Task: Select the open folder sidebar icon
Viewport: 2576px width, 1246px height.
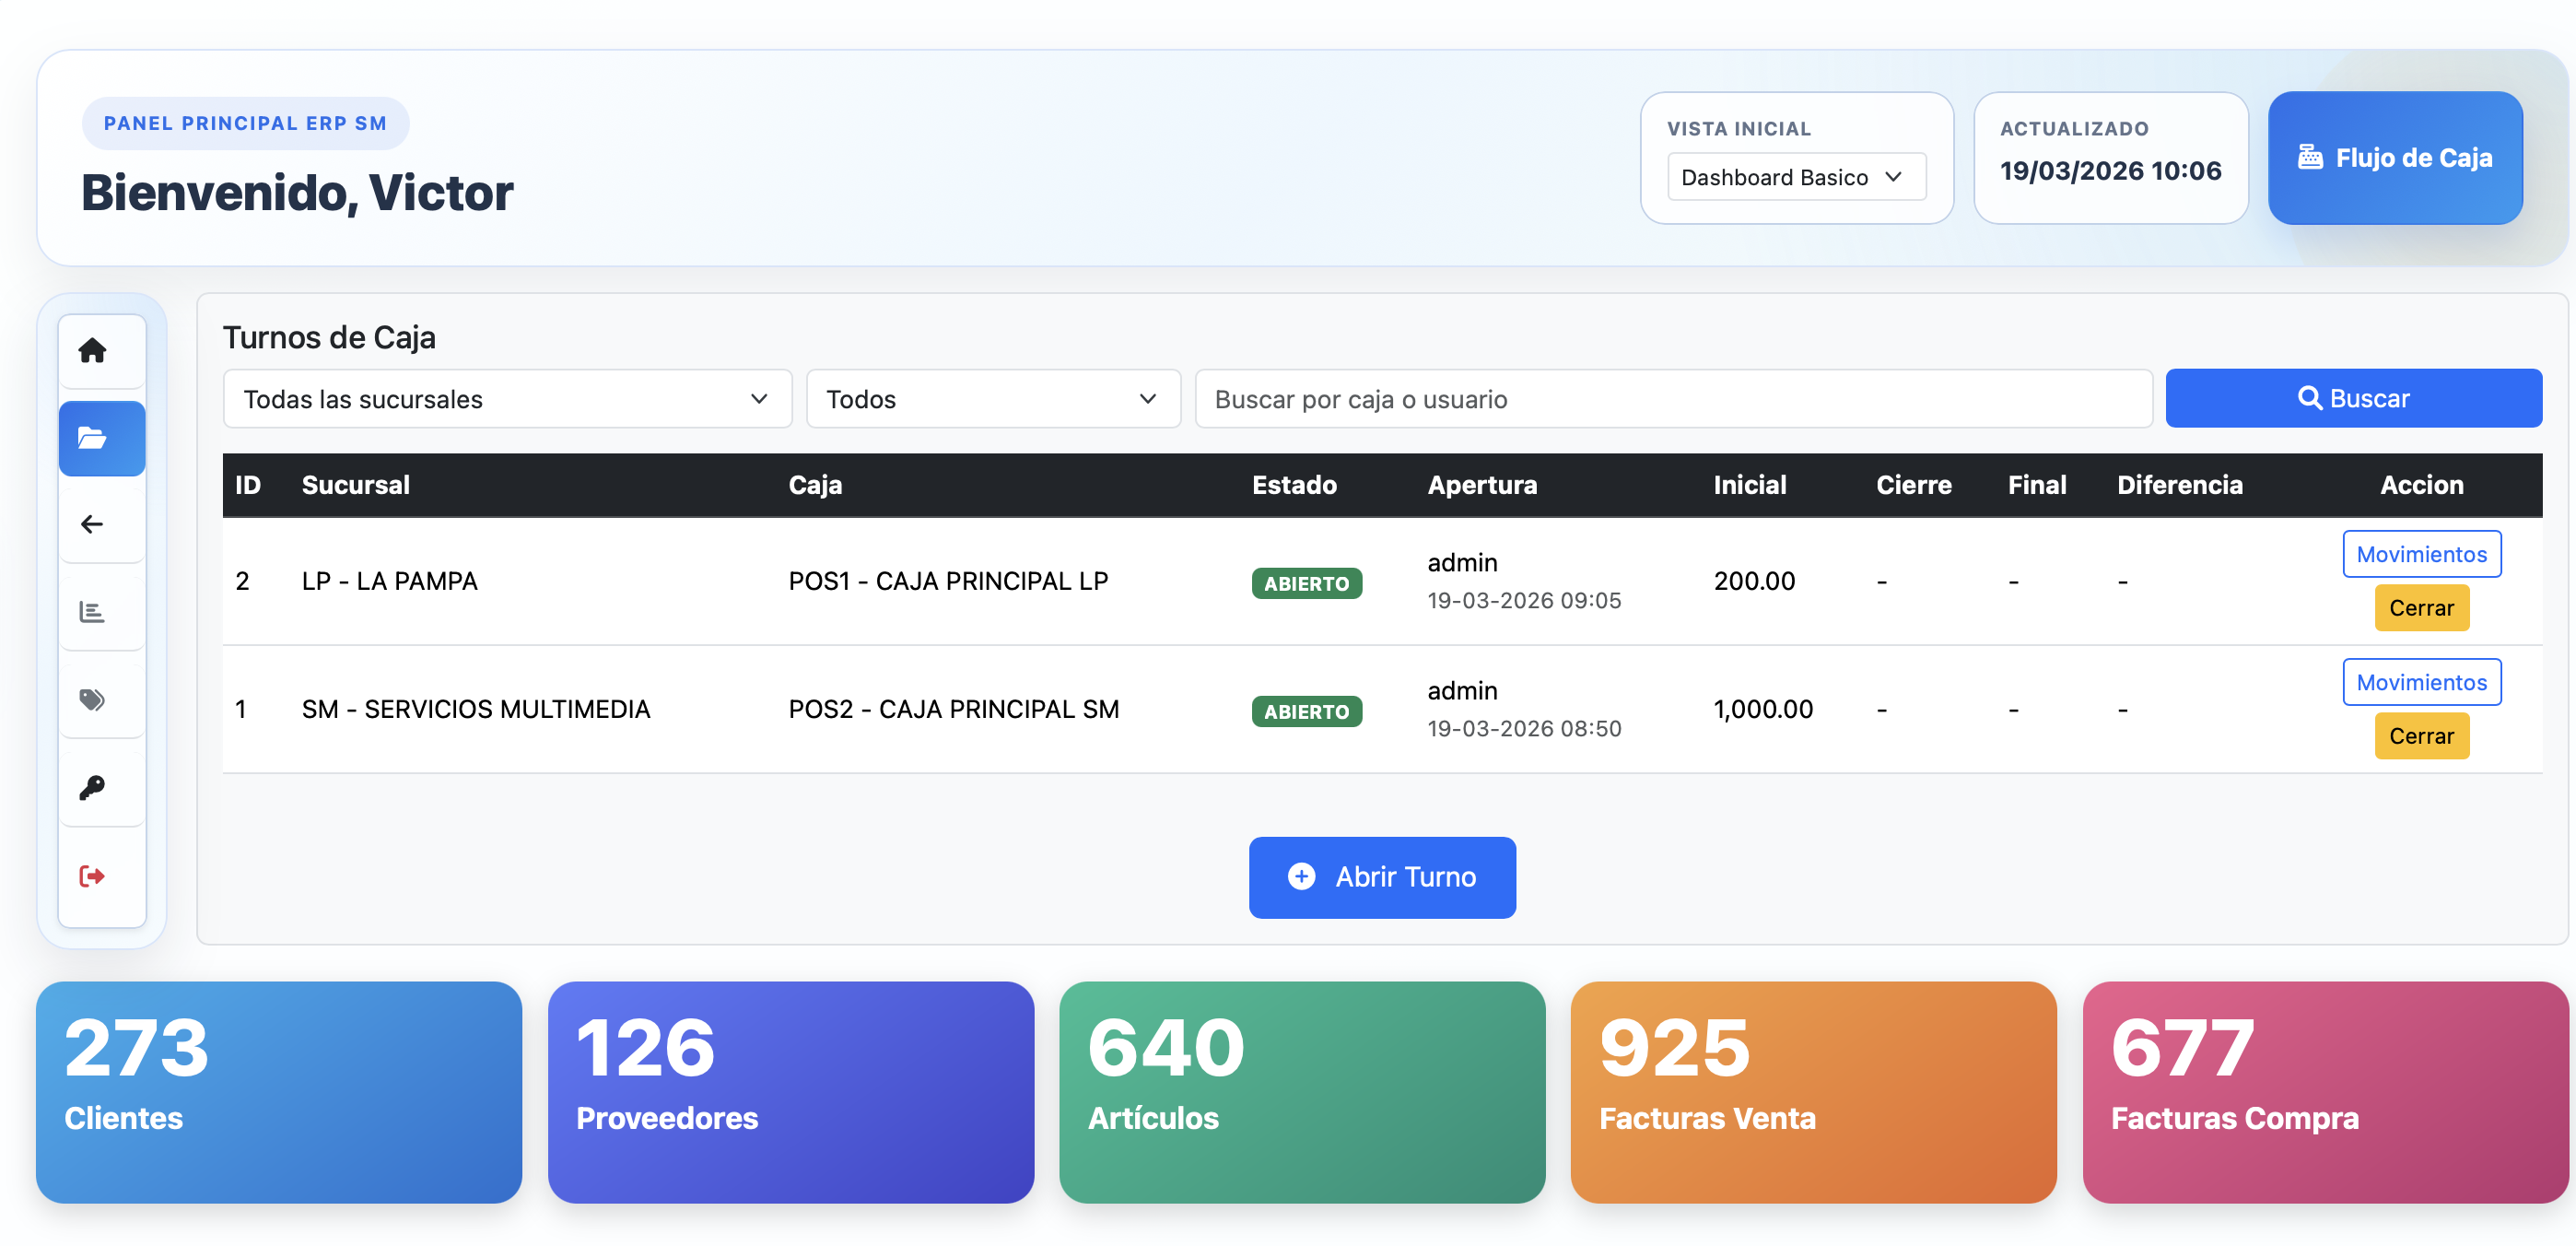Action: point(92,438)
